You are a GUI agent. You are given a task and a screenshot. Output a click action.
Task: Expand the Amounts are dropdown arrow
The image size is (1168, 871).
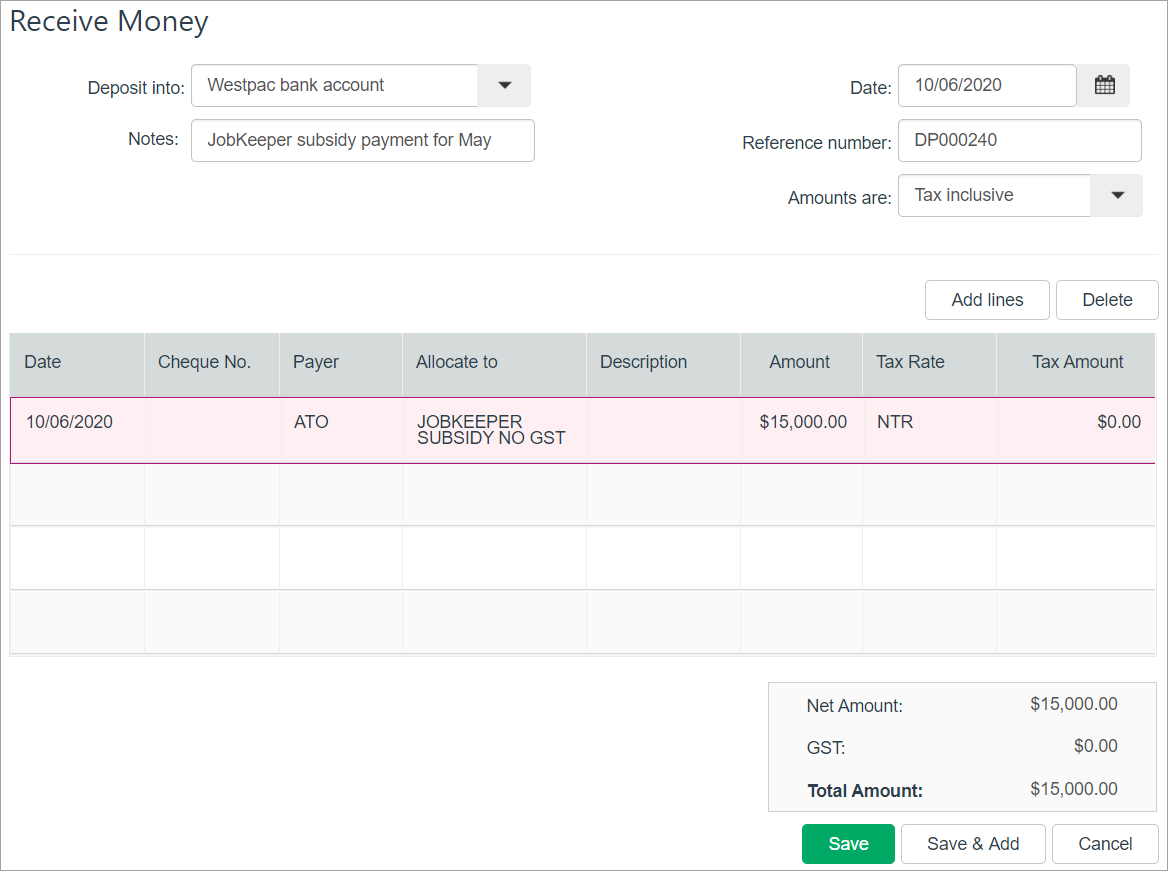(x=1117, y=196)
